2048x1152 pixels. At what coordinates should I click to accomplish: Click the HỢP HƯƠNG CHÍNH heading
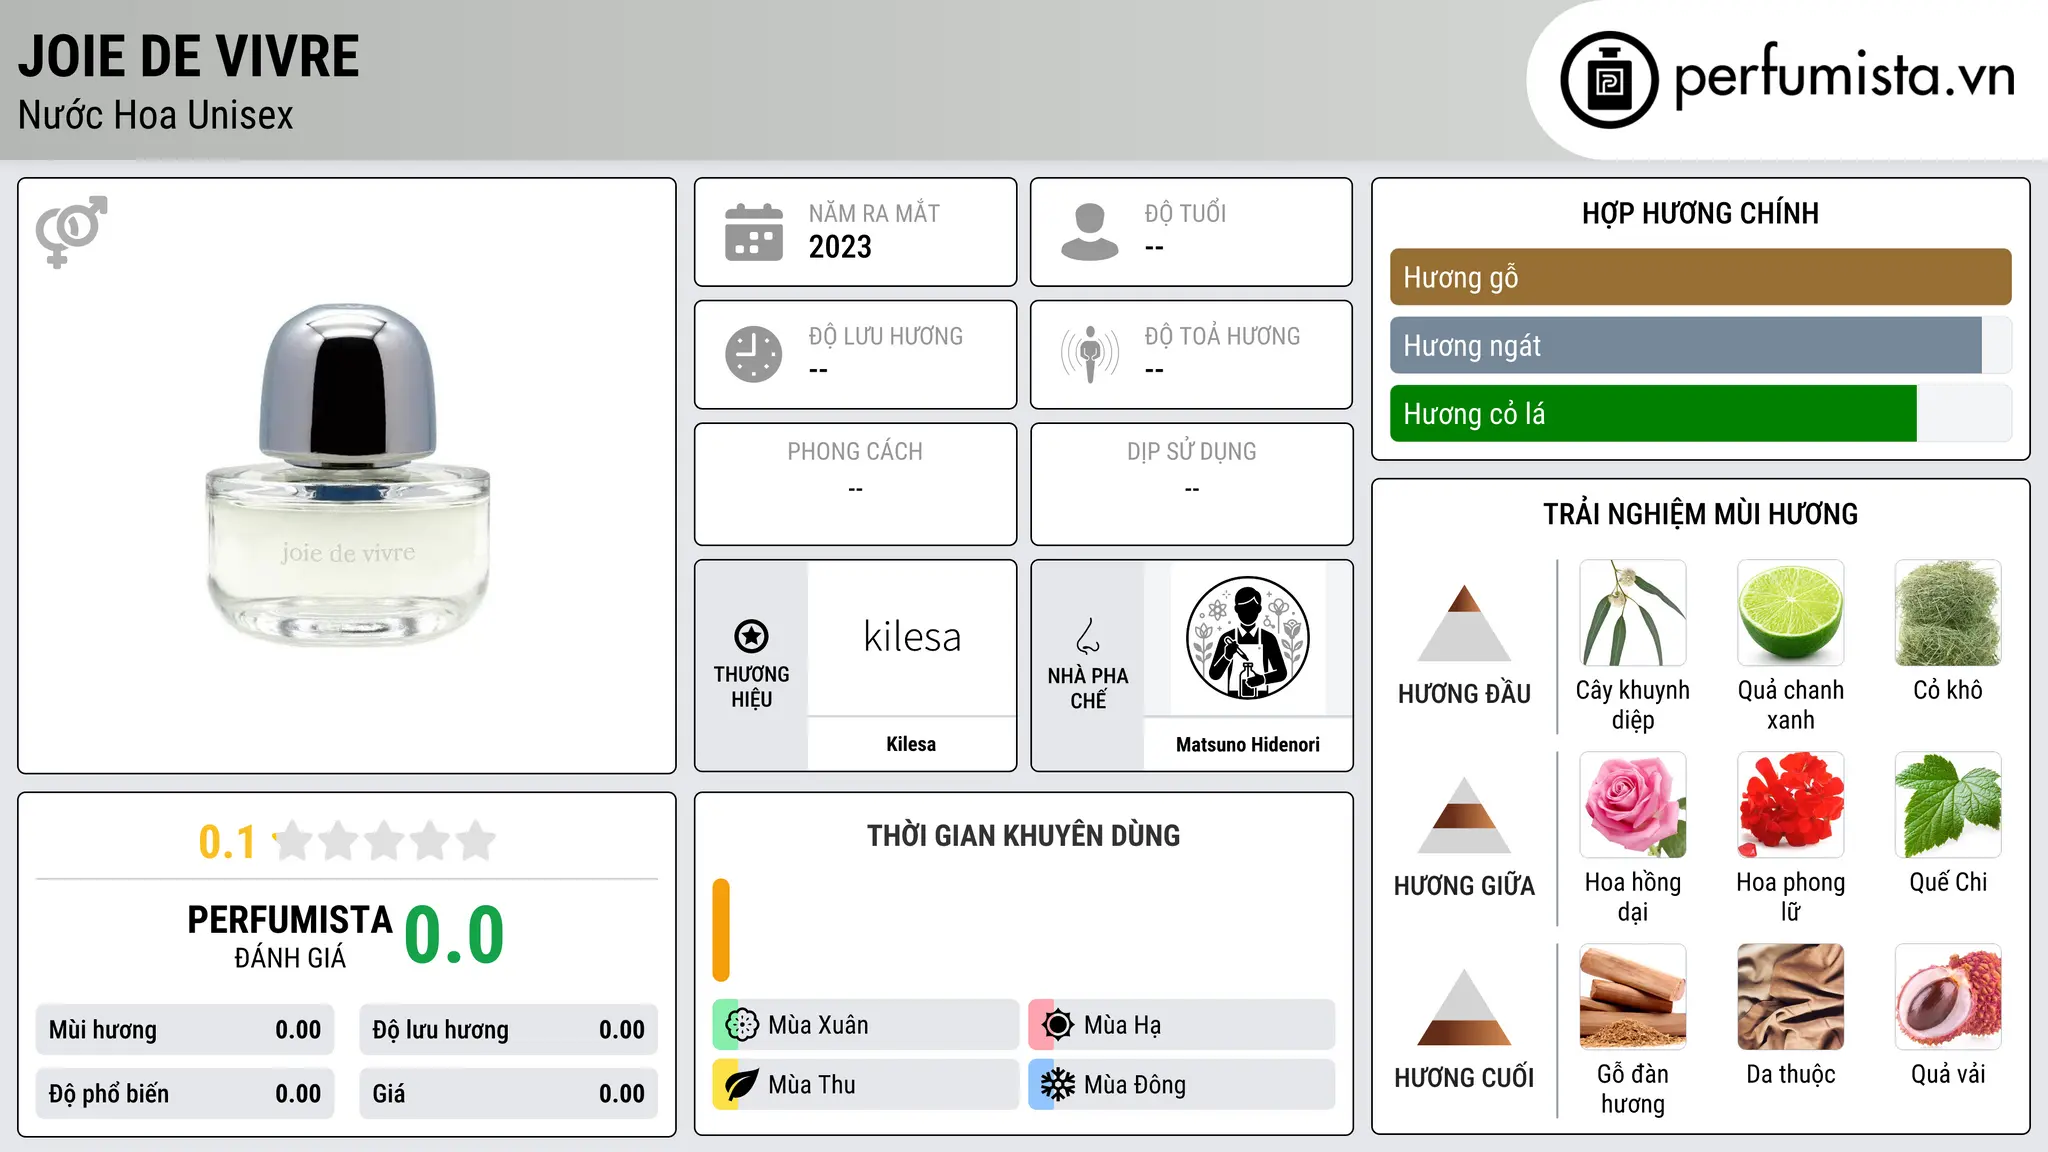pyautogui.click(x=1700, y=213)
